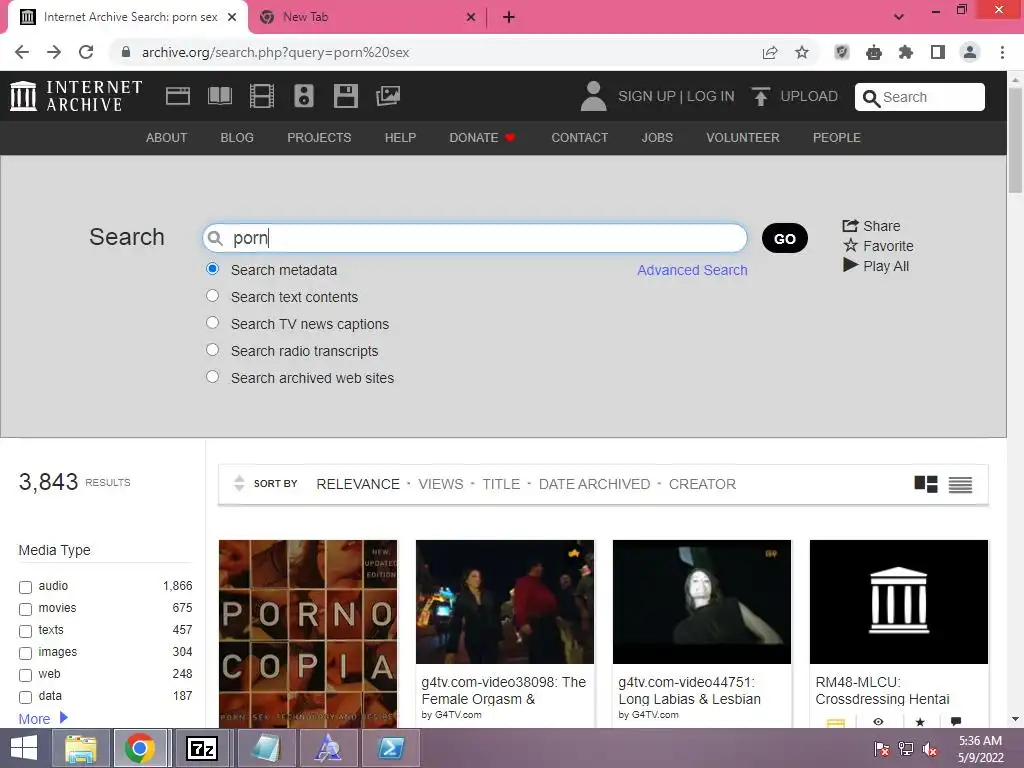The image size is (1024, 768).
Task: Focus the main search query input field
Action: (x=475, y=238)
